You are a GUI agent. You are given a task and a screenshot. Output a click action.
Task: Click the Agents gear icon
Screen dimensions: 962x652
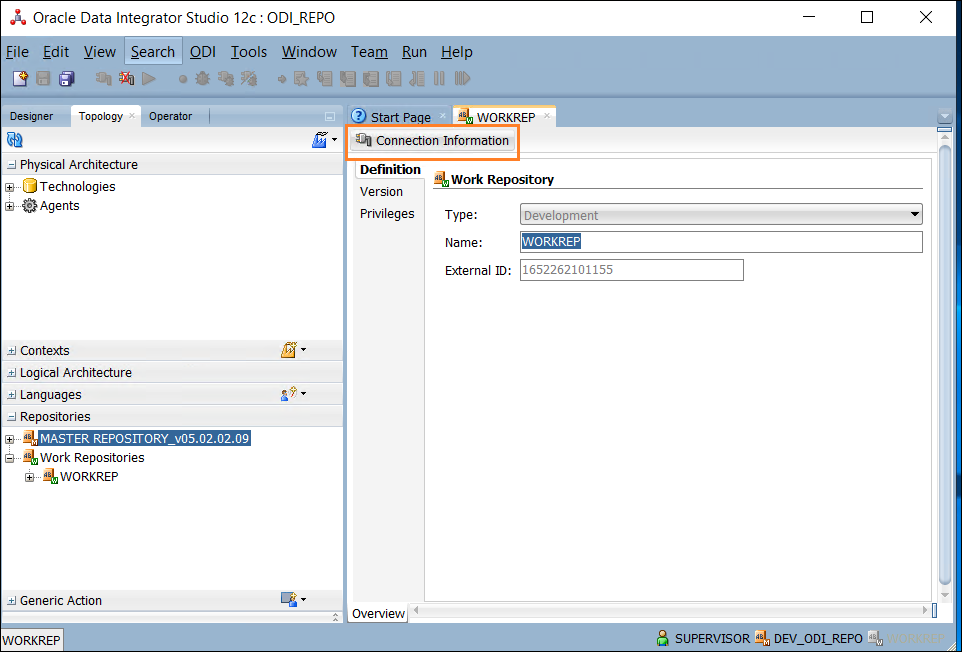click(x=29, y=205)
